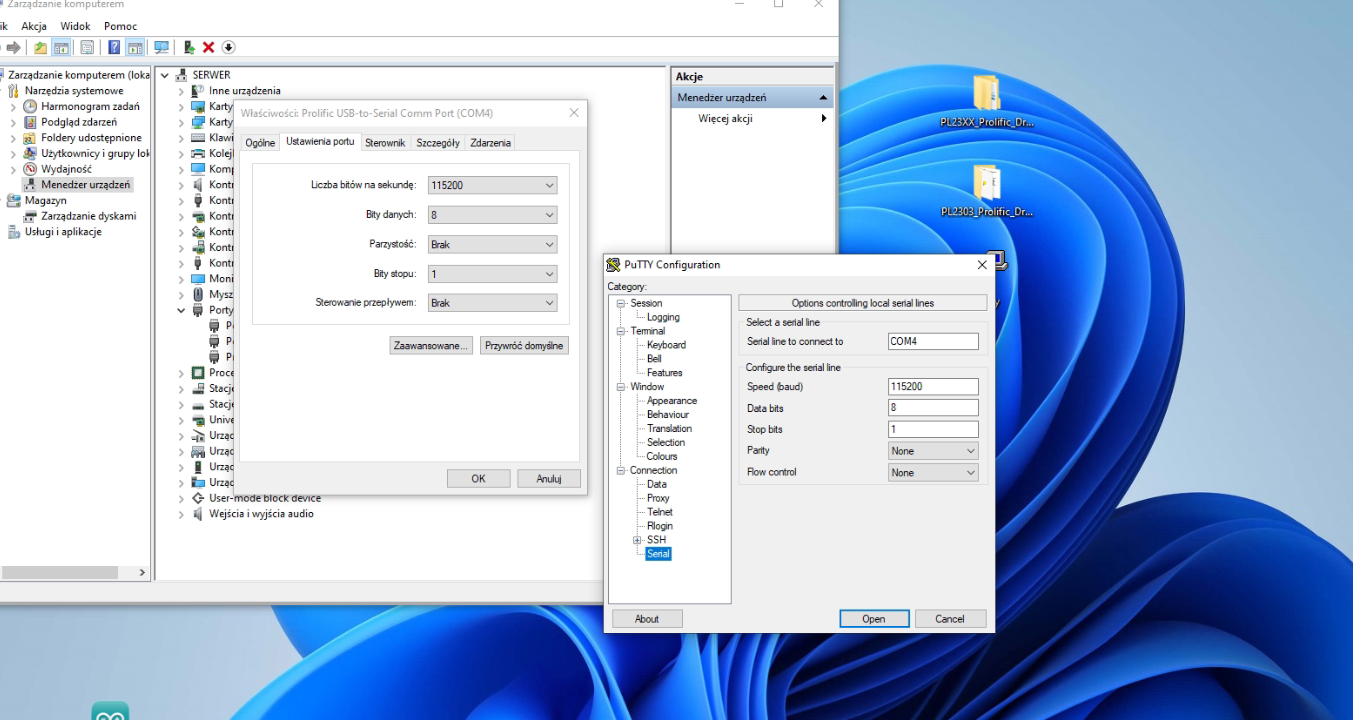Open Help via the blue question mark icon
The image size is (1353, 720).
click(114, 47)
